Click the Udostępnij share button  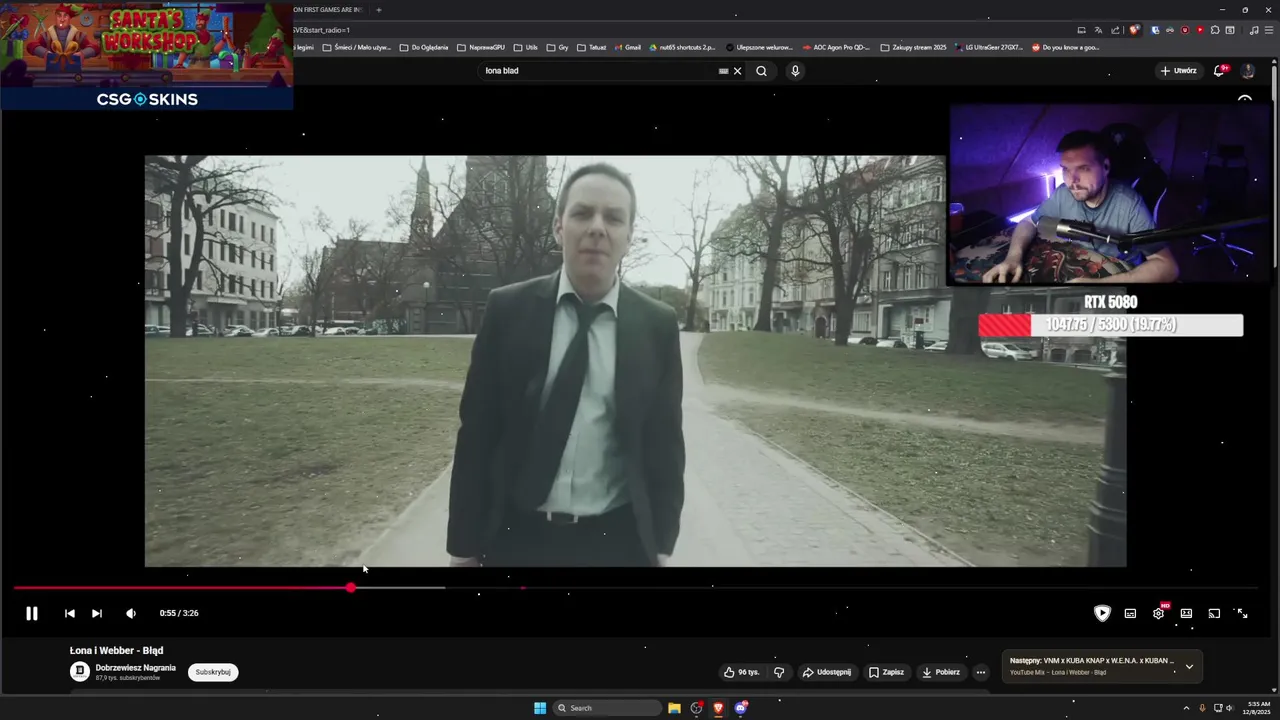point(827,672)
